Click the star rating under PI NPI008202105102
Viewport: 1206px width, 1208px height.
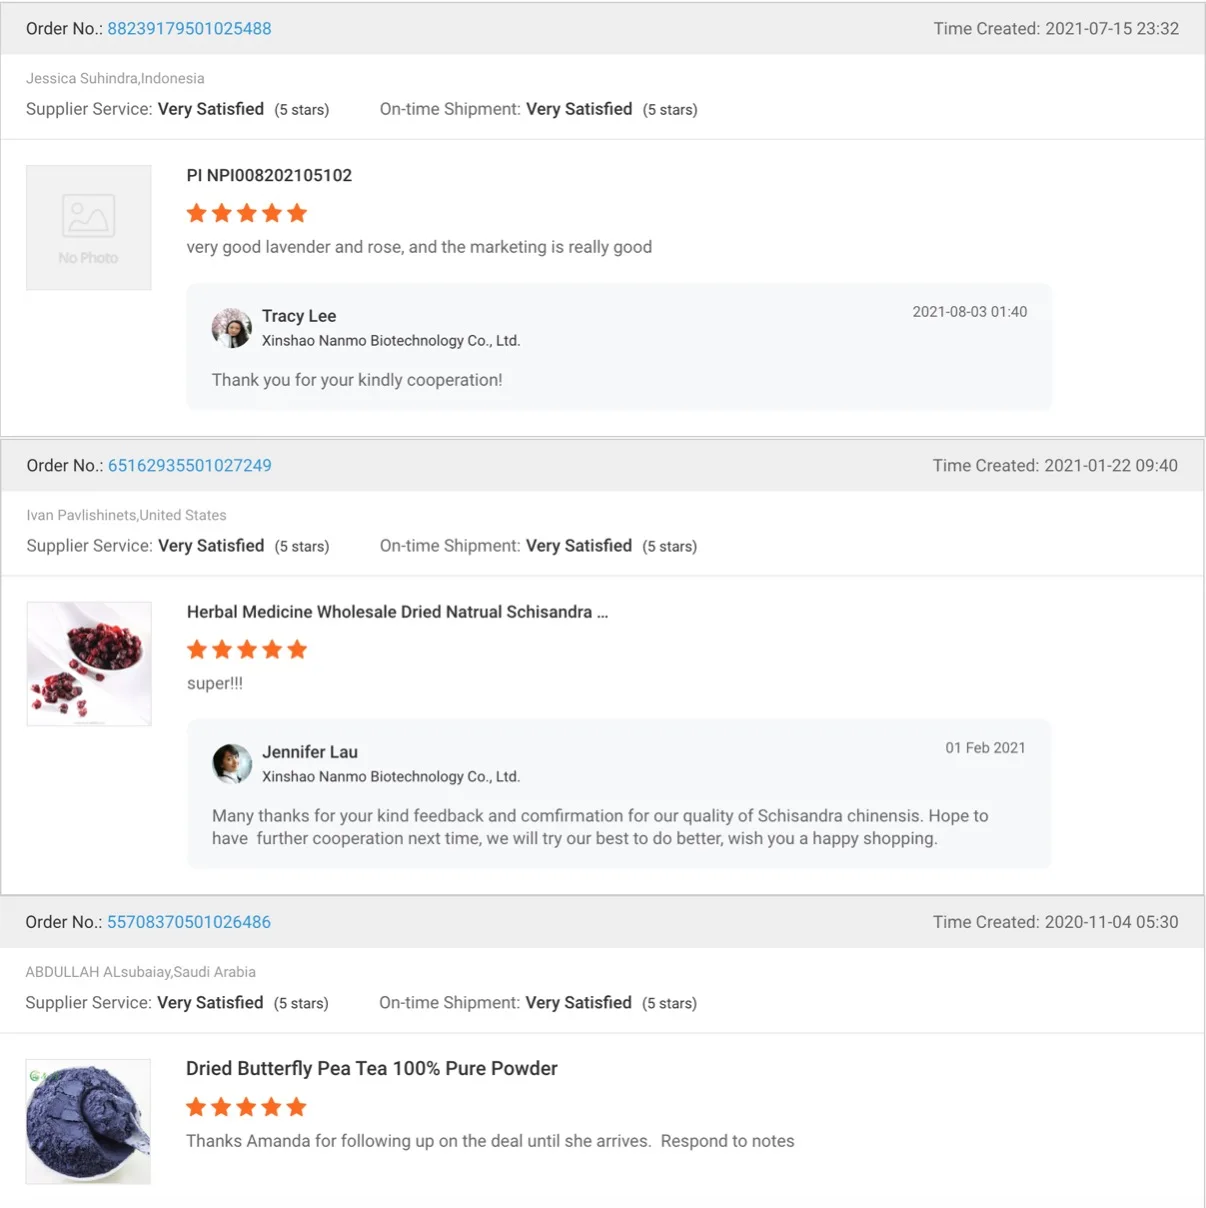[x=247, y=213]
